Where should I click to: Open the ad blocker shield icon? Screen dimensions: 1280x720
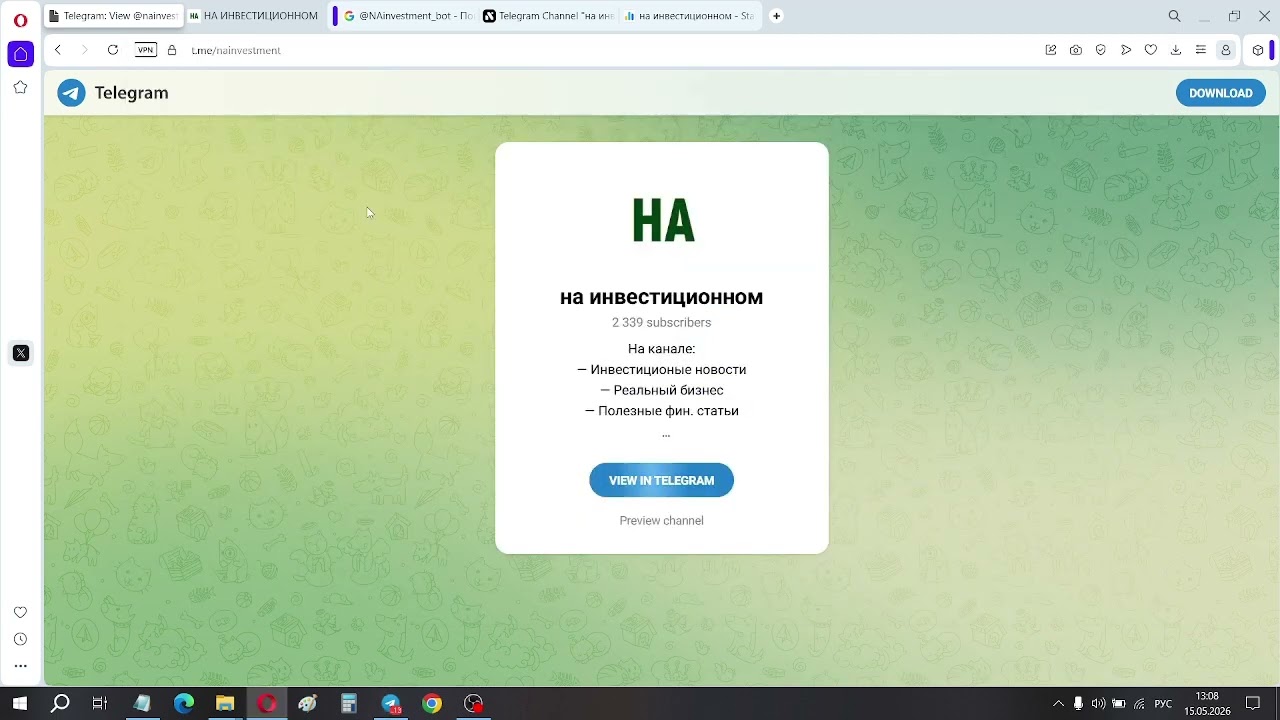(x=1101, y=50)
